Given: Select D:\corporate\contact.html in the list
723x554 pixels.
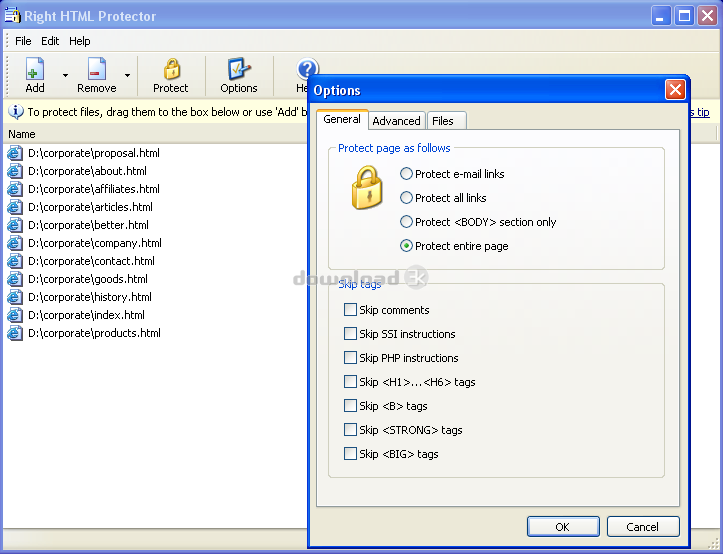Looking at the screenshot, I should click(91, 261).
